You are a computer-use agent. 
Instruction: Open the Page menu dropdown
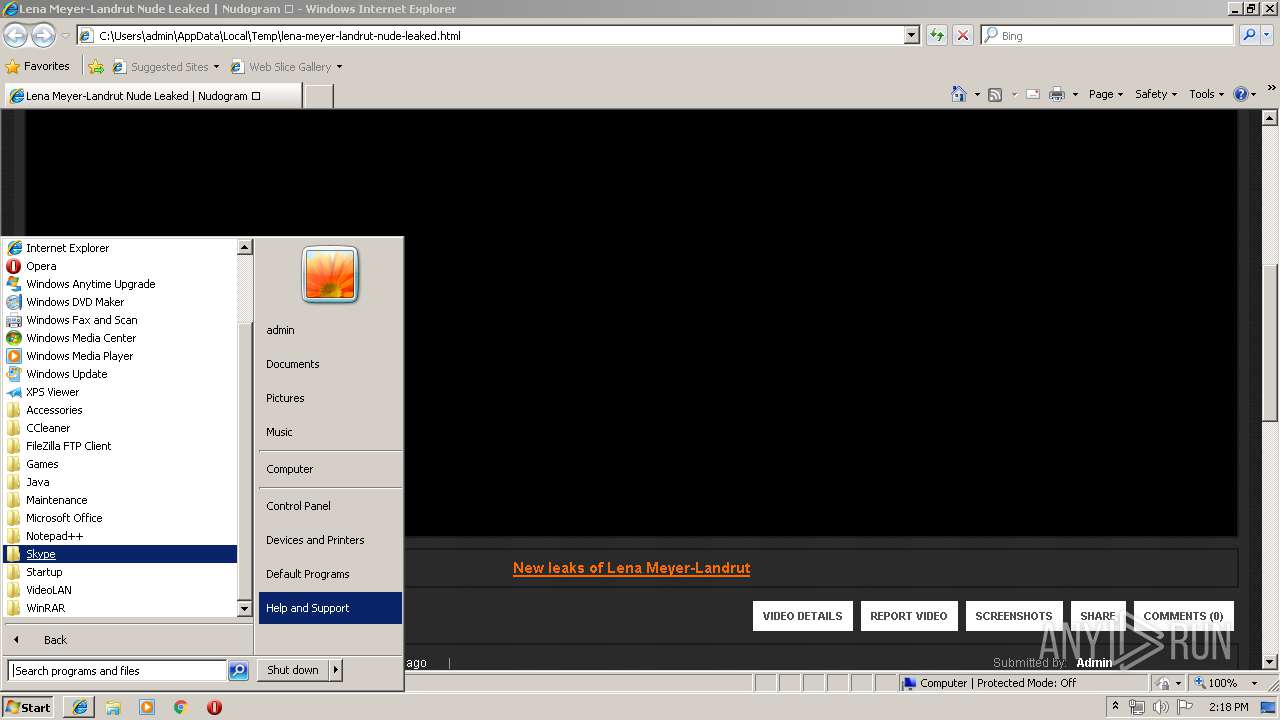[x=1105, y=94]
